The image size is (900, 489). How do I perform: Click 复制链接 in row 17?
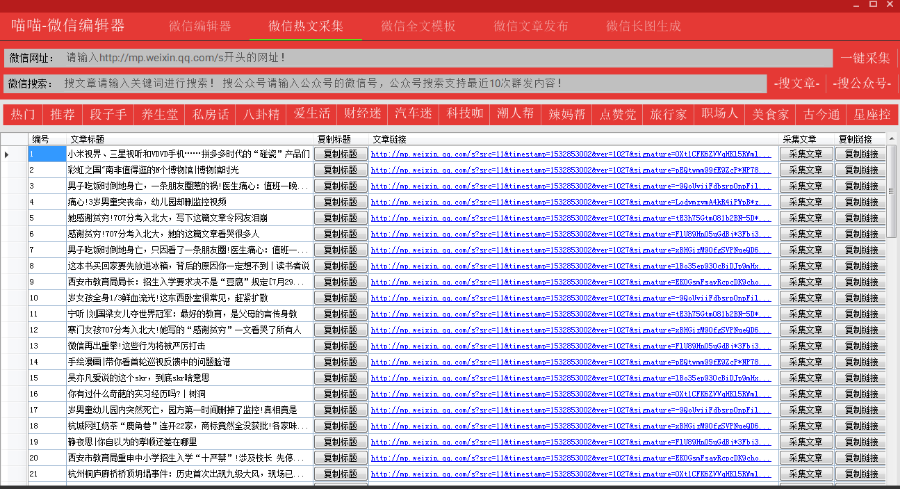tap(862, 410)
